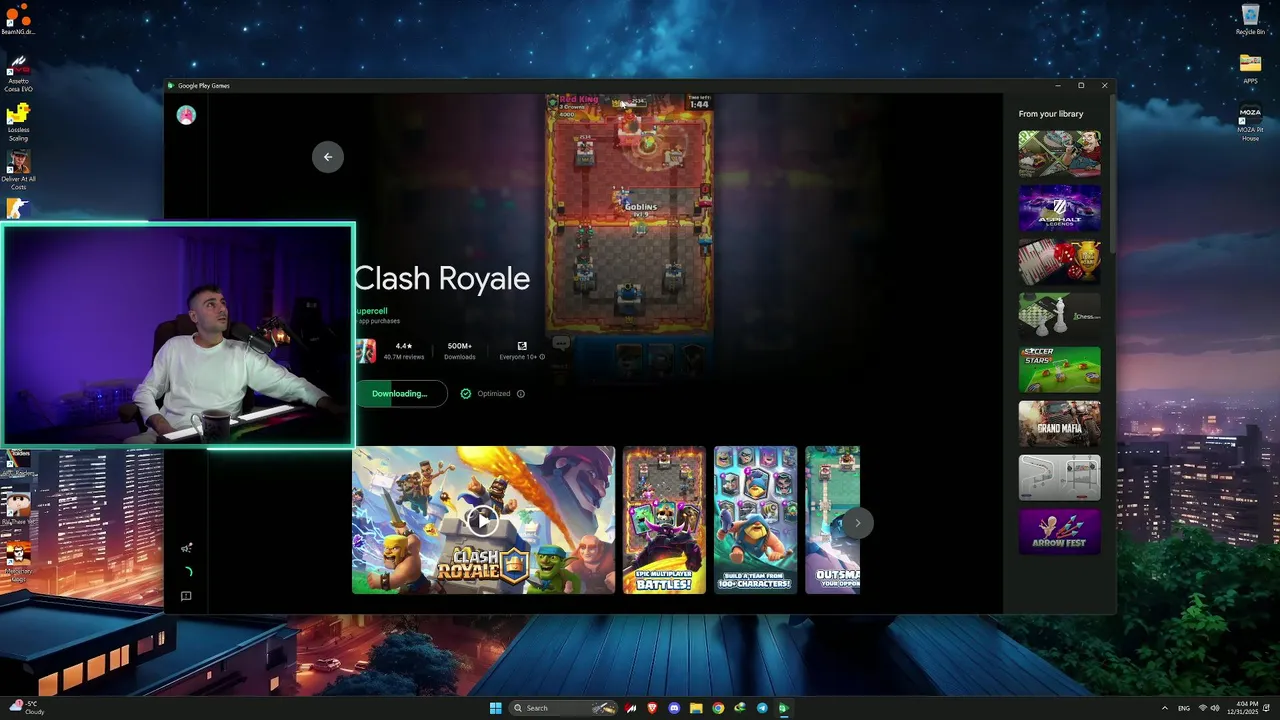Open the backgammon dice game in library
This screenshot has height=720, width=1280.
tap(1059, 262)
